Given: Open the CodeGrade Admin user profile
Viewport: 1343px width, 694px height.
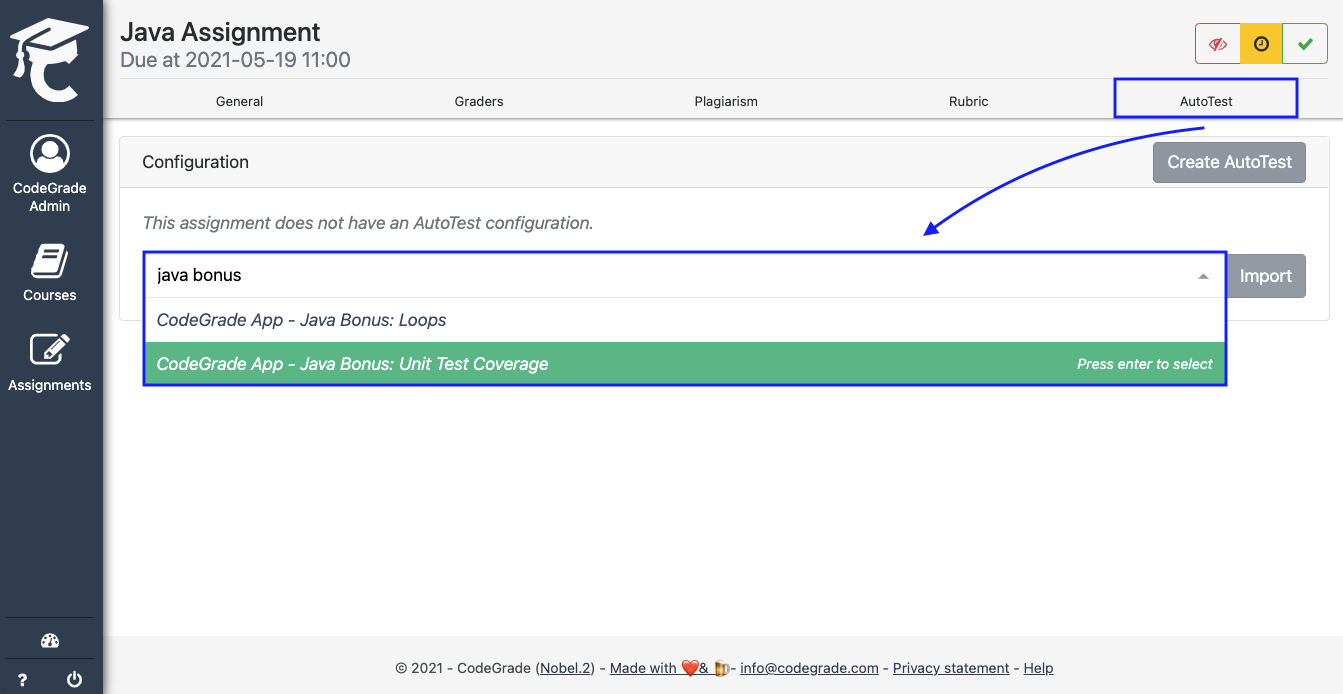Looking at the screenshot, I should 50,173.
